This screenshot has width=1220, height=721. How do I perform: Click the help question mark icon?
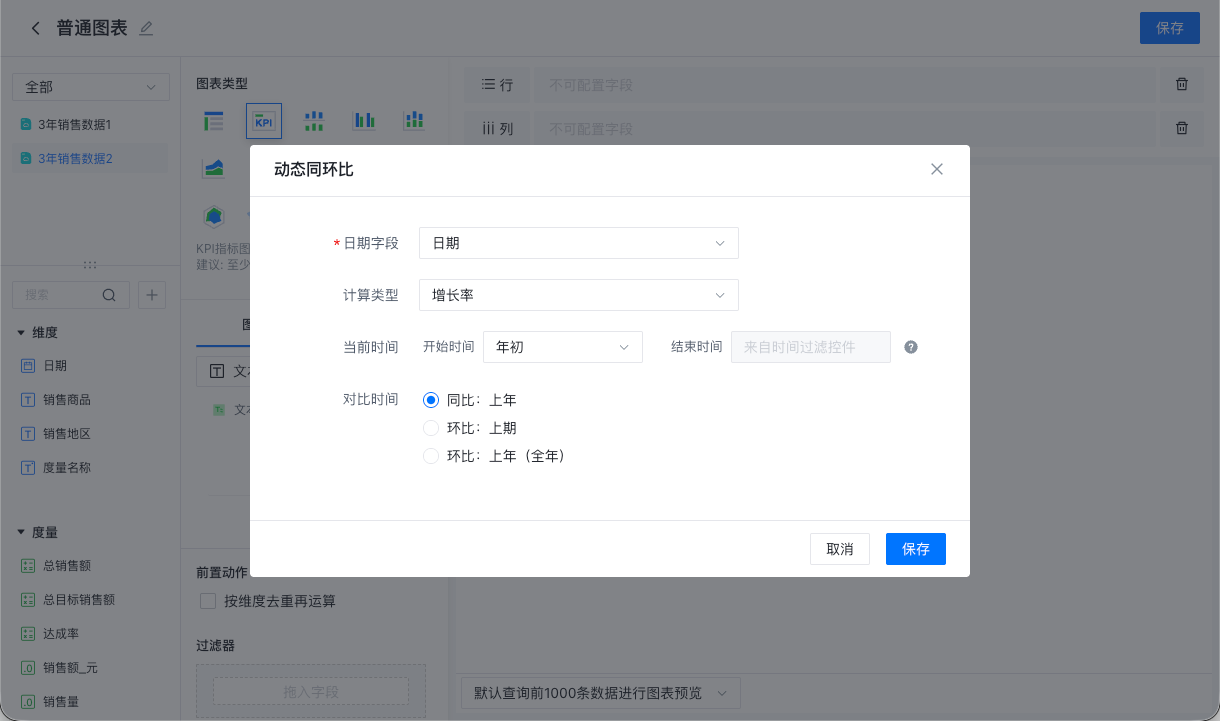pyautogui.click(x=911, y=347)
